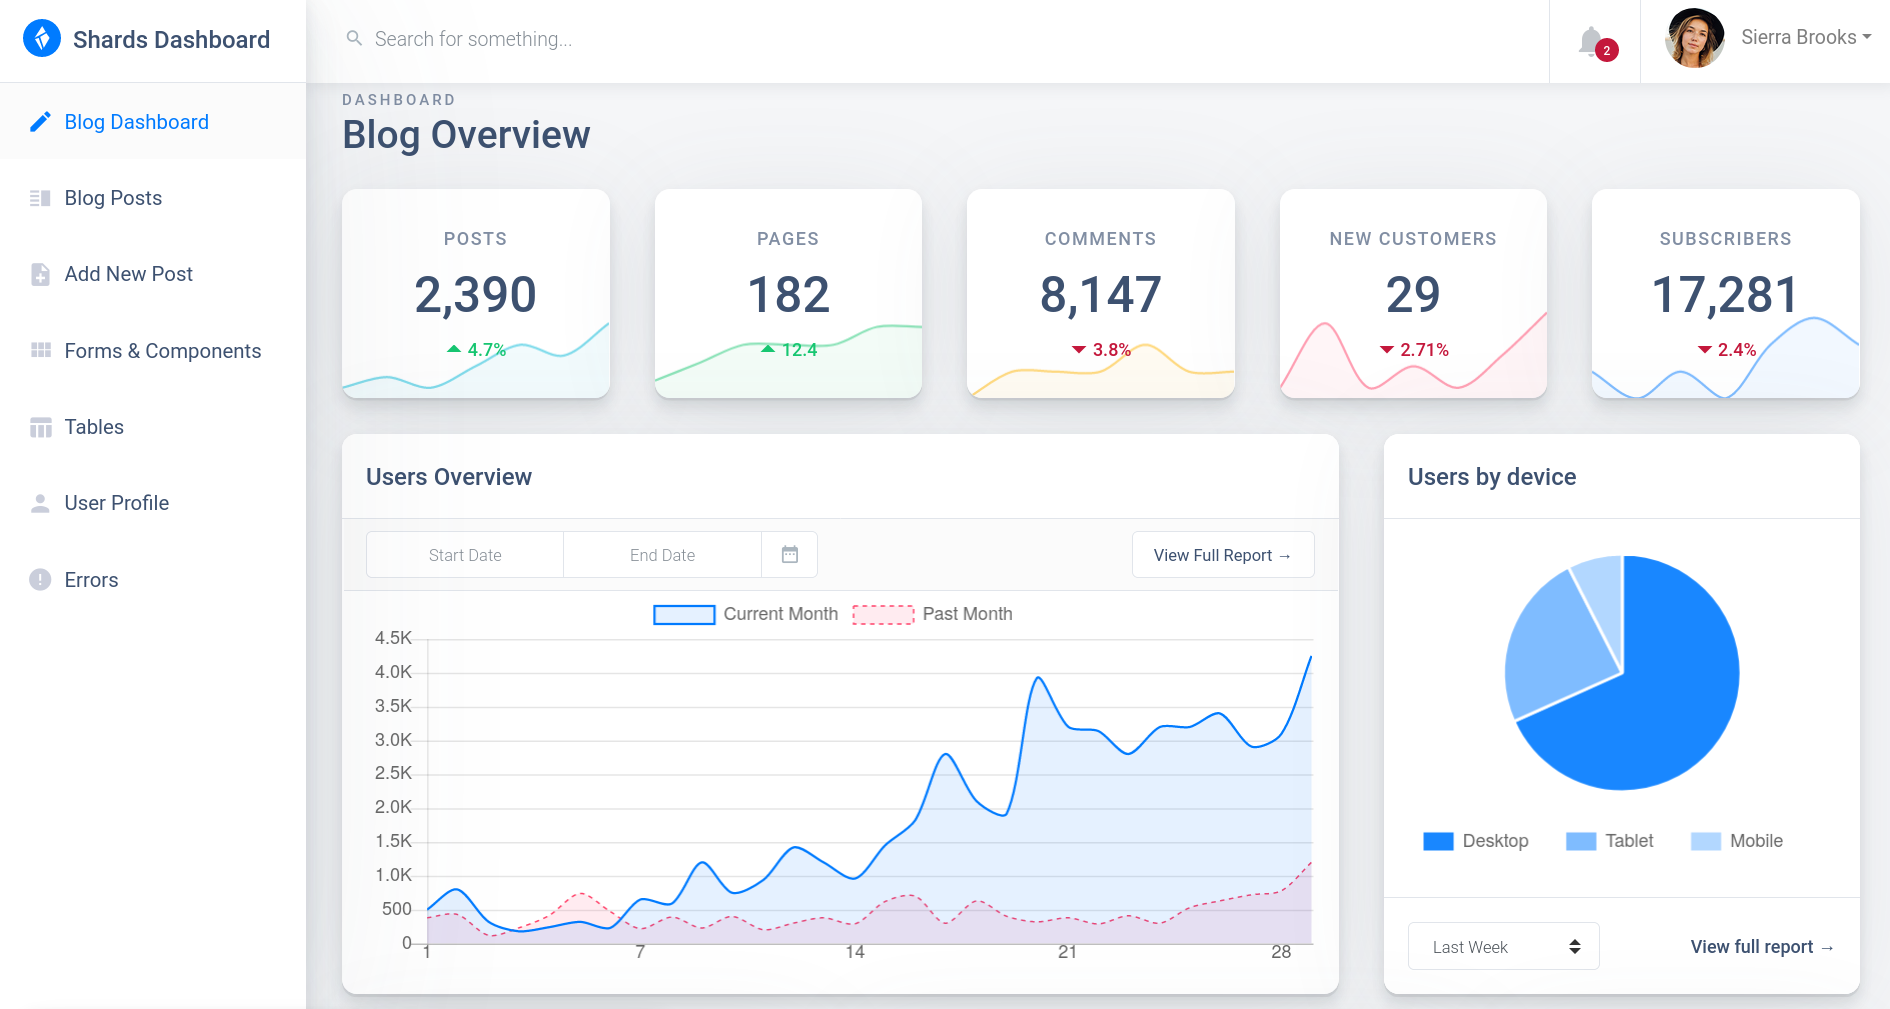This screenshot has width=1890, height=1009.
Task: Expand the Sierra Brooks user menu
Action: (x=1805, y=38)
